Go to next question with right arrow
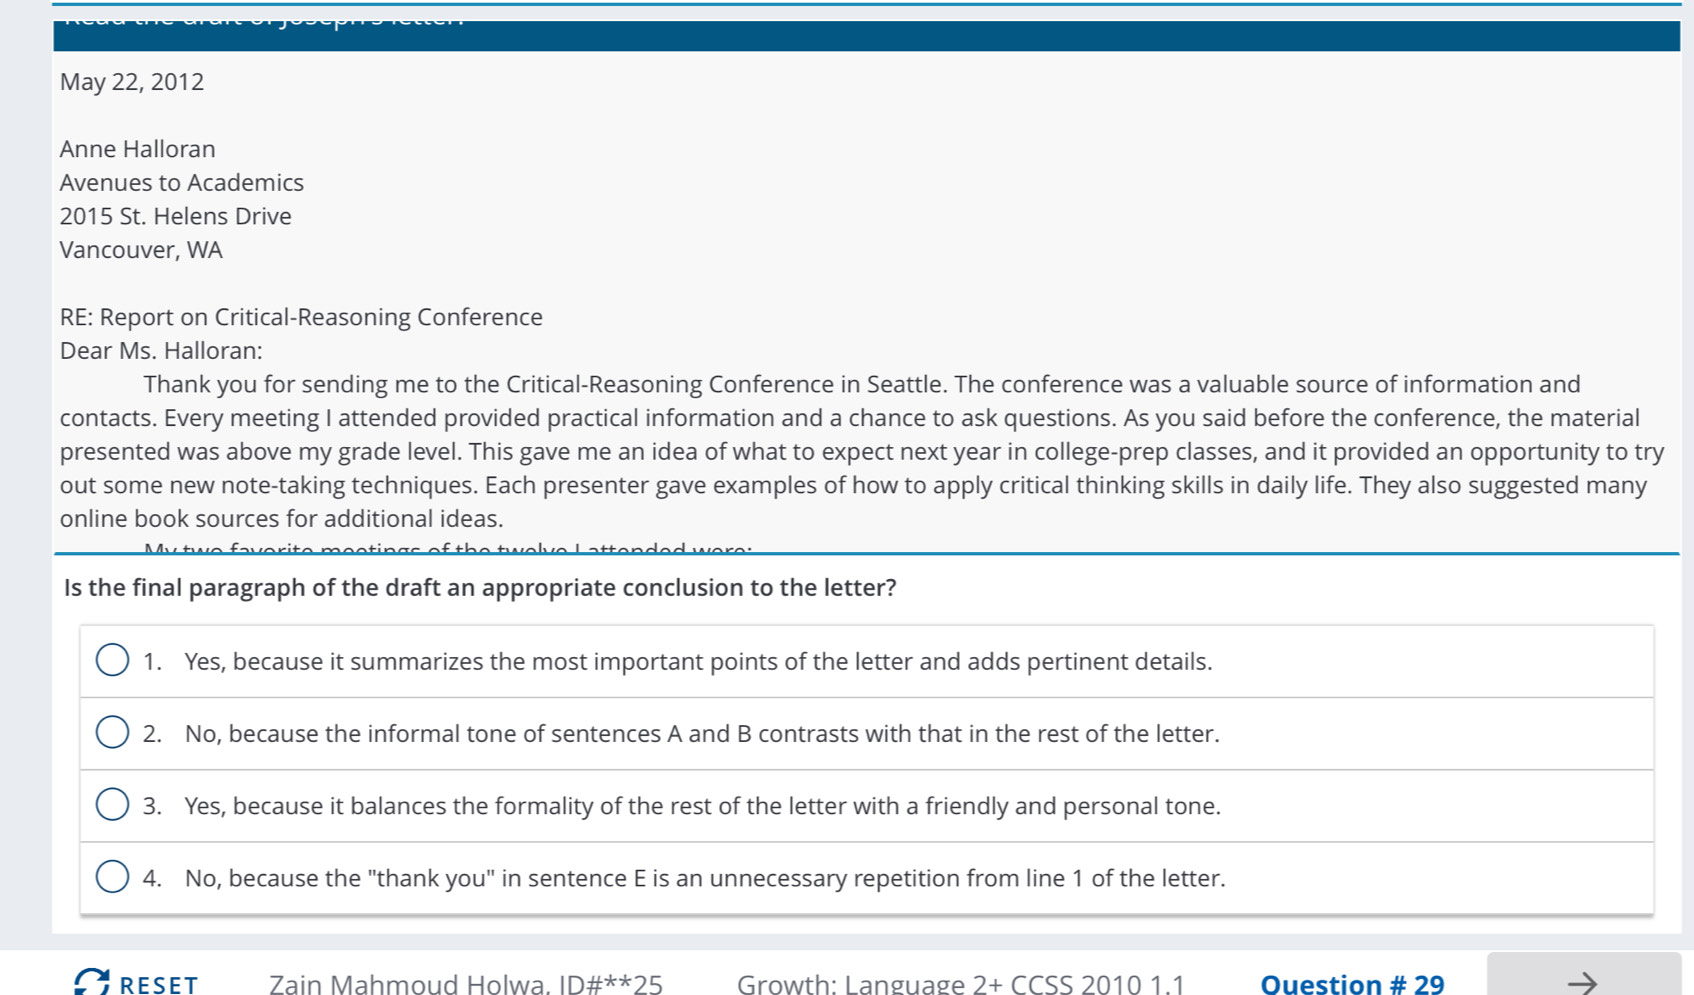 coord(1583,979)
